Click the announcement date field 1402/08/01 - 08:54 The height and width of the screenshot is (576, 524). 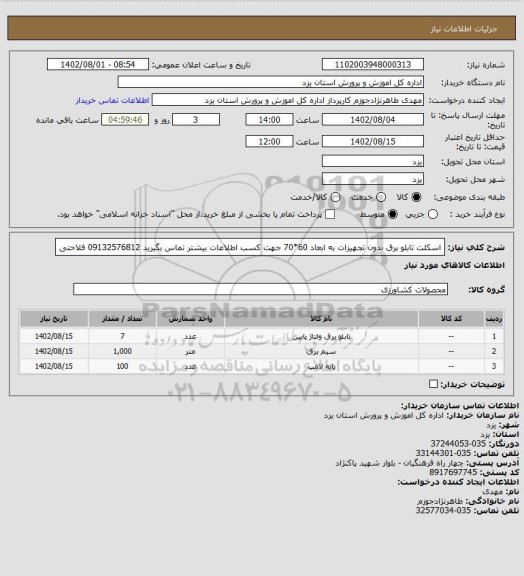[x=98, y=65]
